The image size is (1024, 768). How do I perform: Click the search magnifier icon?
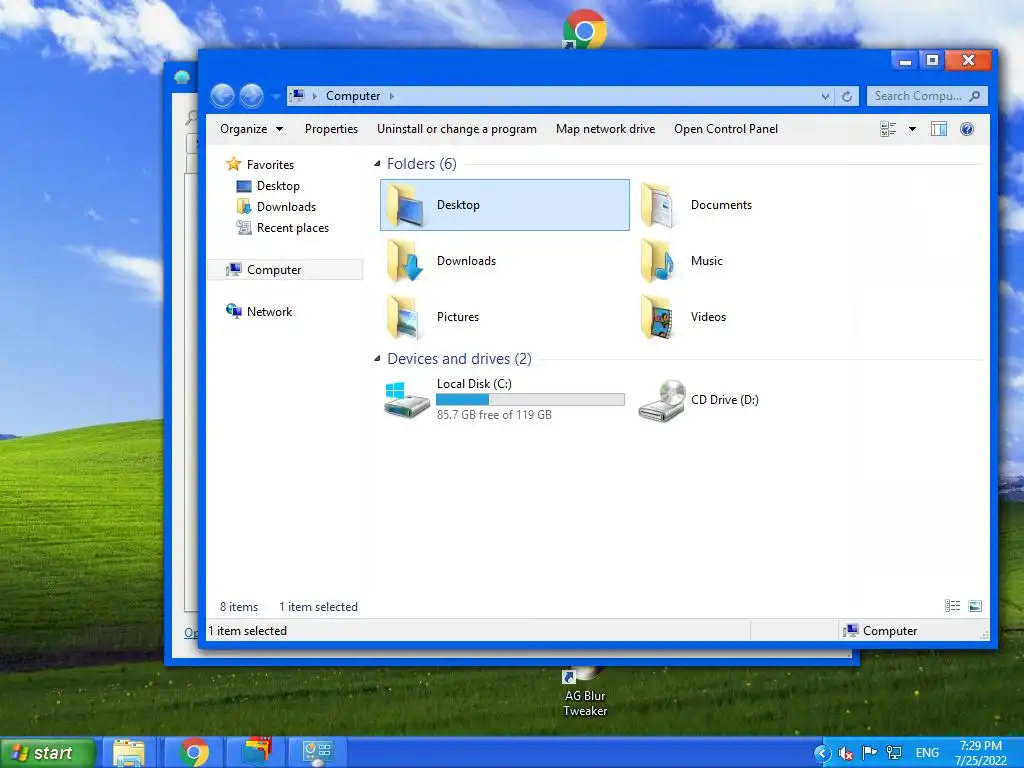tap(975, 96)
